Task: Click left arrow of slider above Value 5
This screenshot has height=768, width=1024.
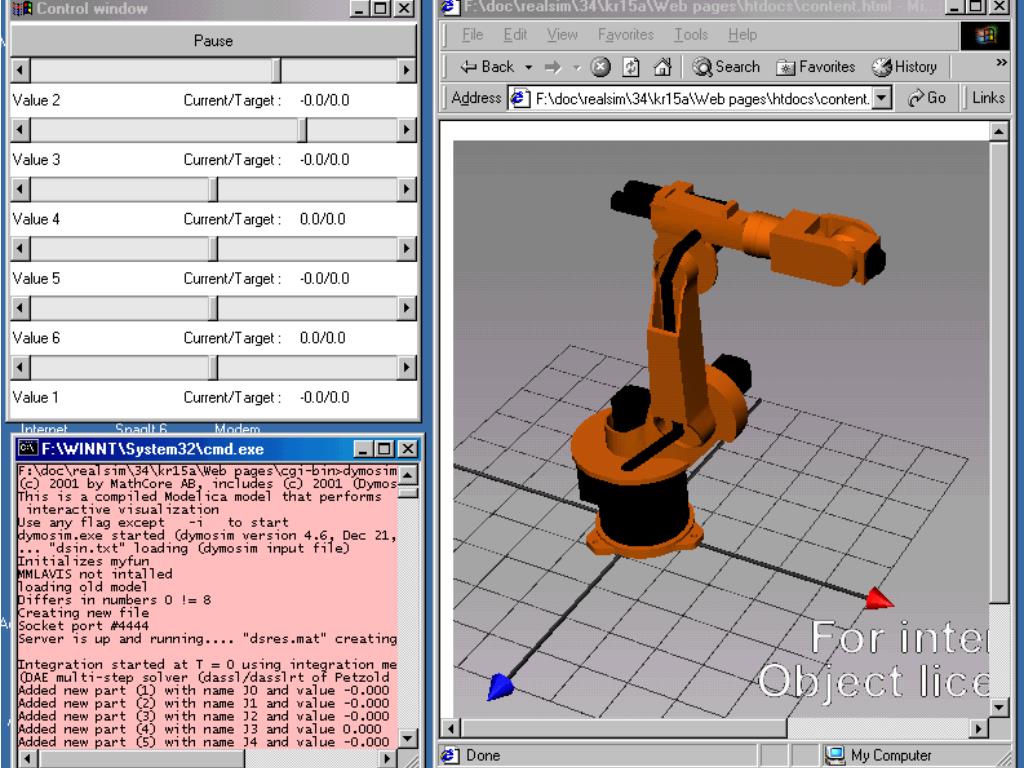Action: click(20, 249)
